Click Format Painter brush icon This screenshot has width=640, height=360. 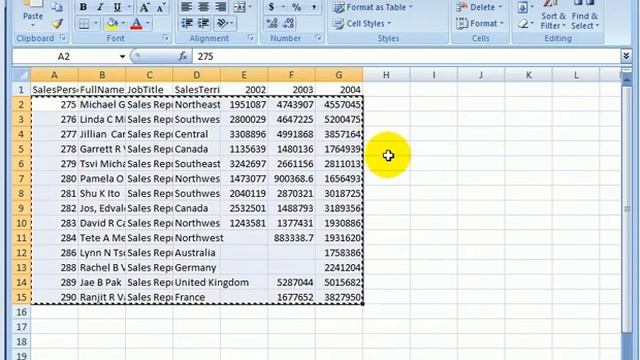click(x=58, y=24)
